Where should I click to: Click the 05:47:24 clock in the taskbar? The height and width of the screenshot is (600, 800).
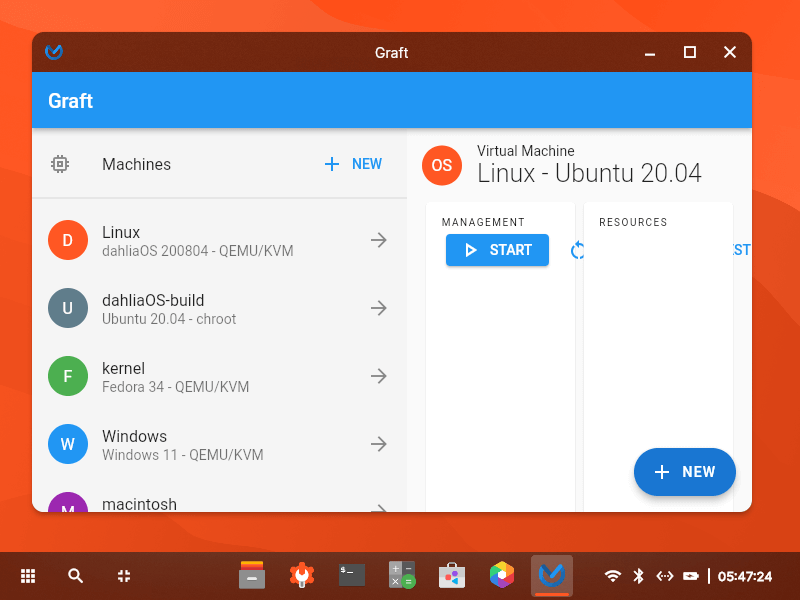coord(744,576)
